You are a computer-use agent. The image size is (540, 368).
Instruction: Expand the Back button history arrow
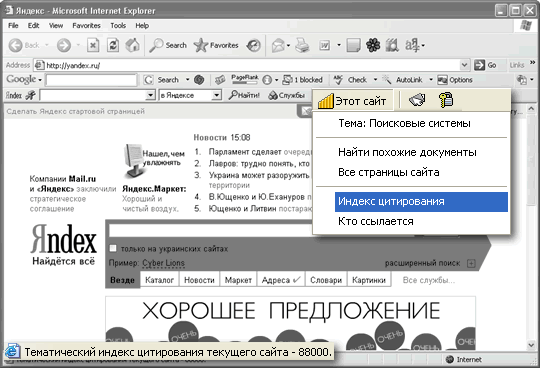click(x=47, y=45)
